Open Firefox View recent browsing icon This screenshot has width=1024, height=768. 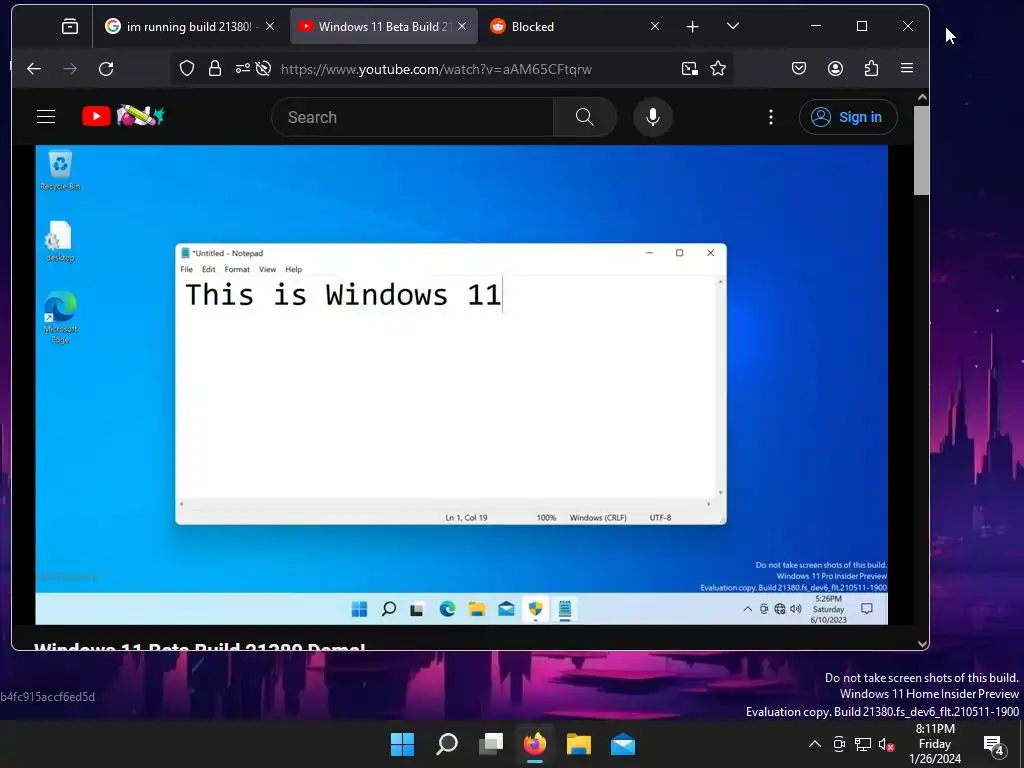(x=70, y=26)
